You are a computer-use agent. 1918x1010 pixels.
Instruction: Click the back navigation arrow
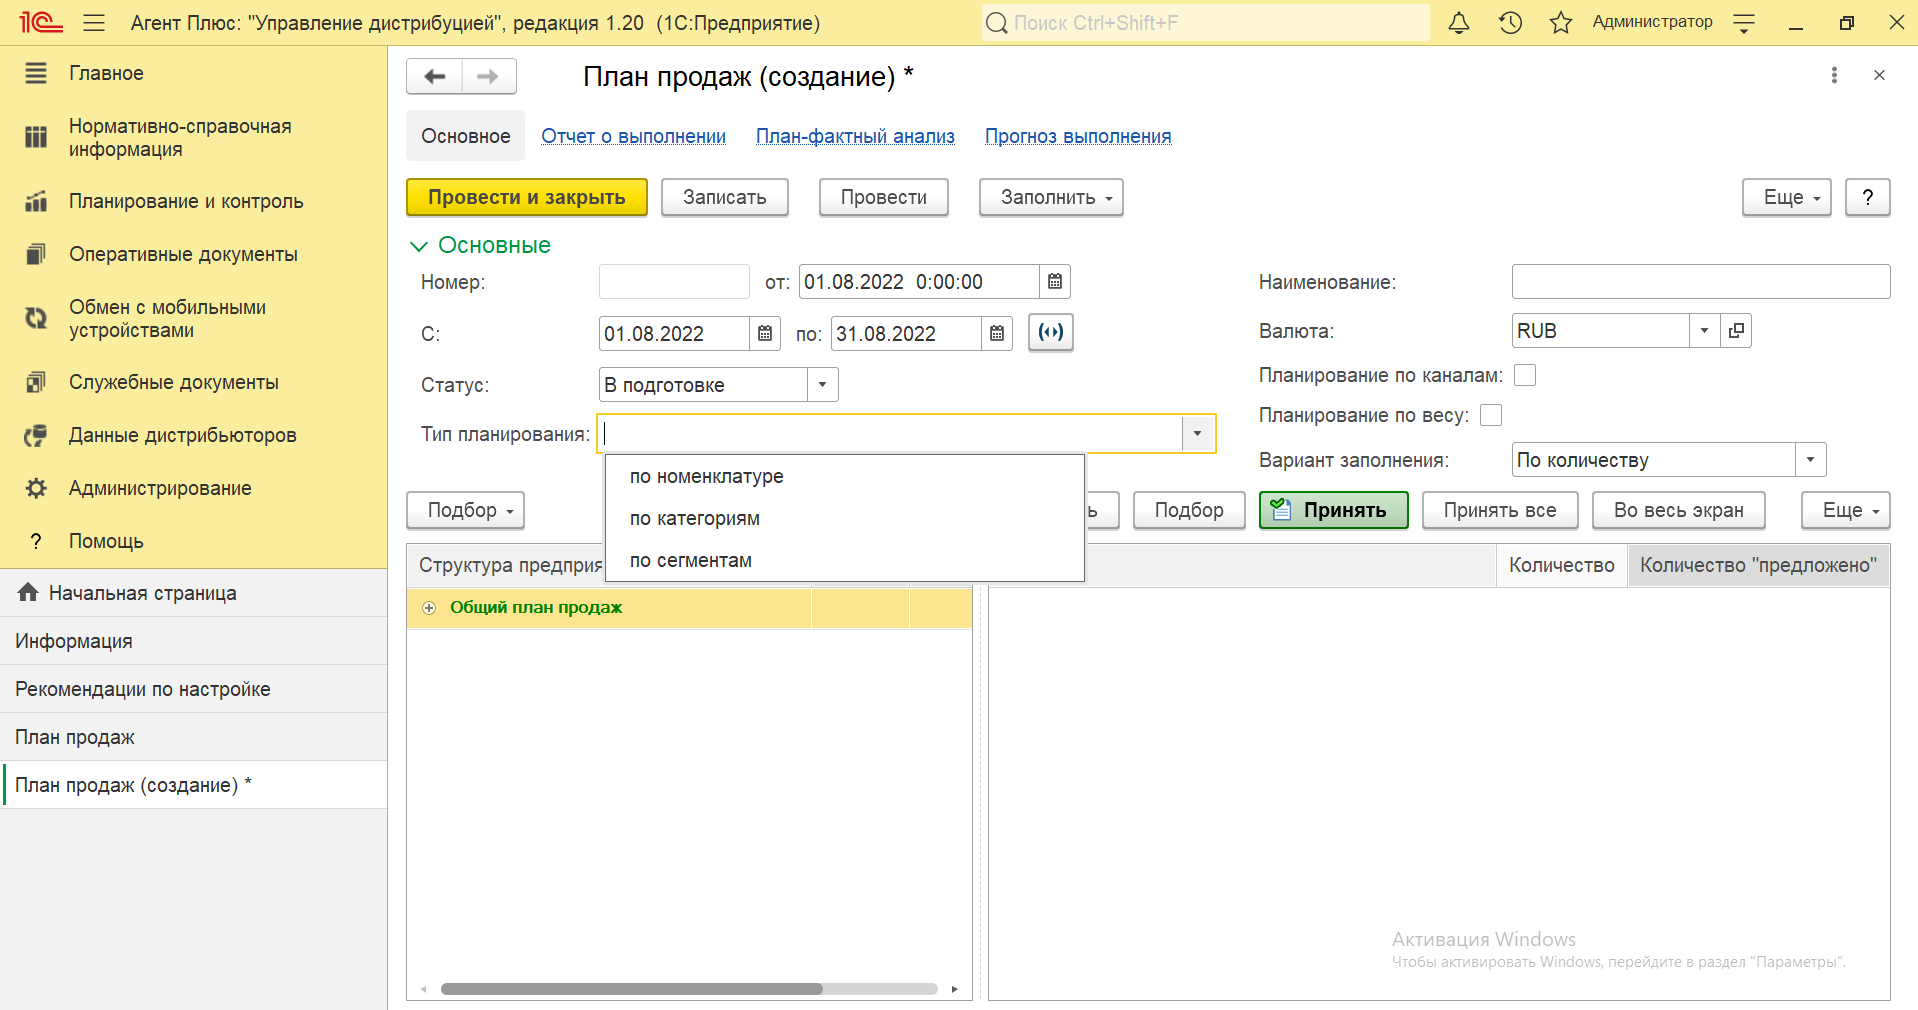click(x=435, y=77)
